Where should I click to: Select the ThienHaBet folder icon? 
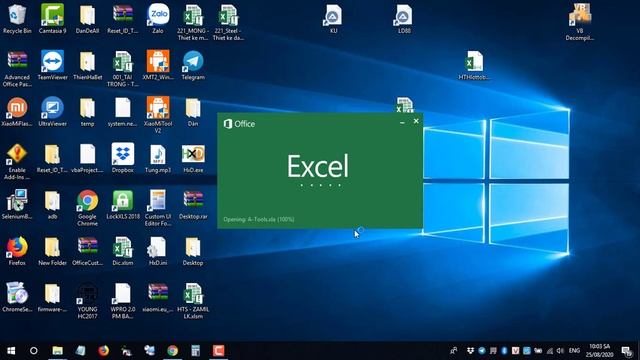(87, 65)
